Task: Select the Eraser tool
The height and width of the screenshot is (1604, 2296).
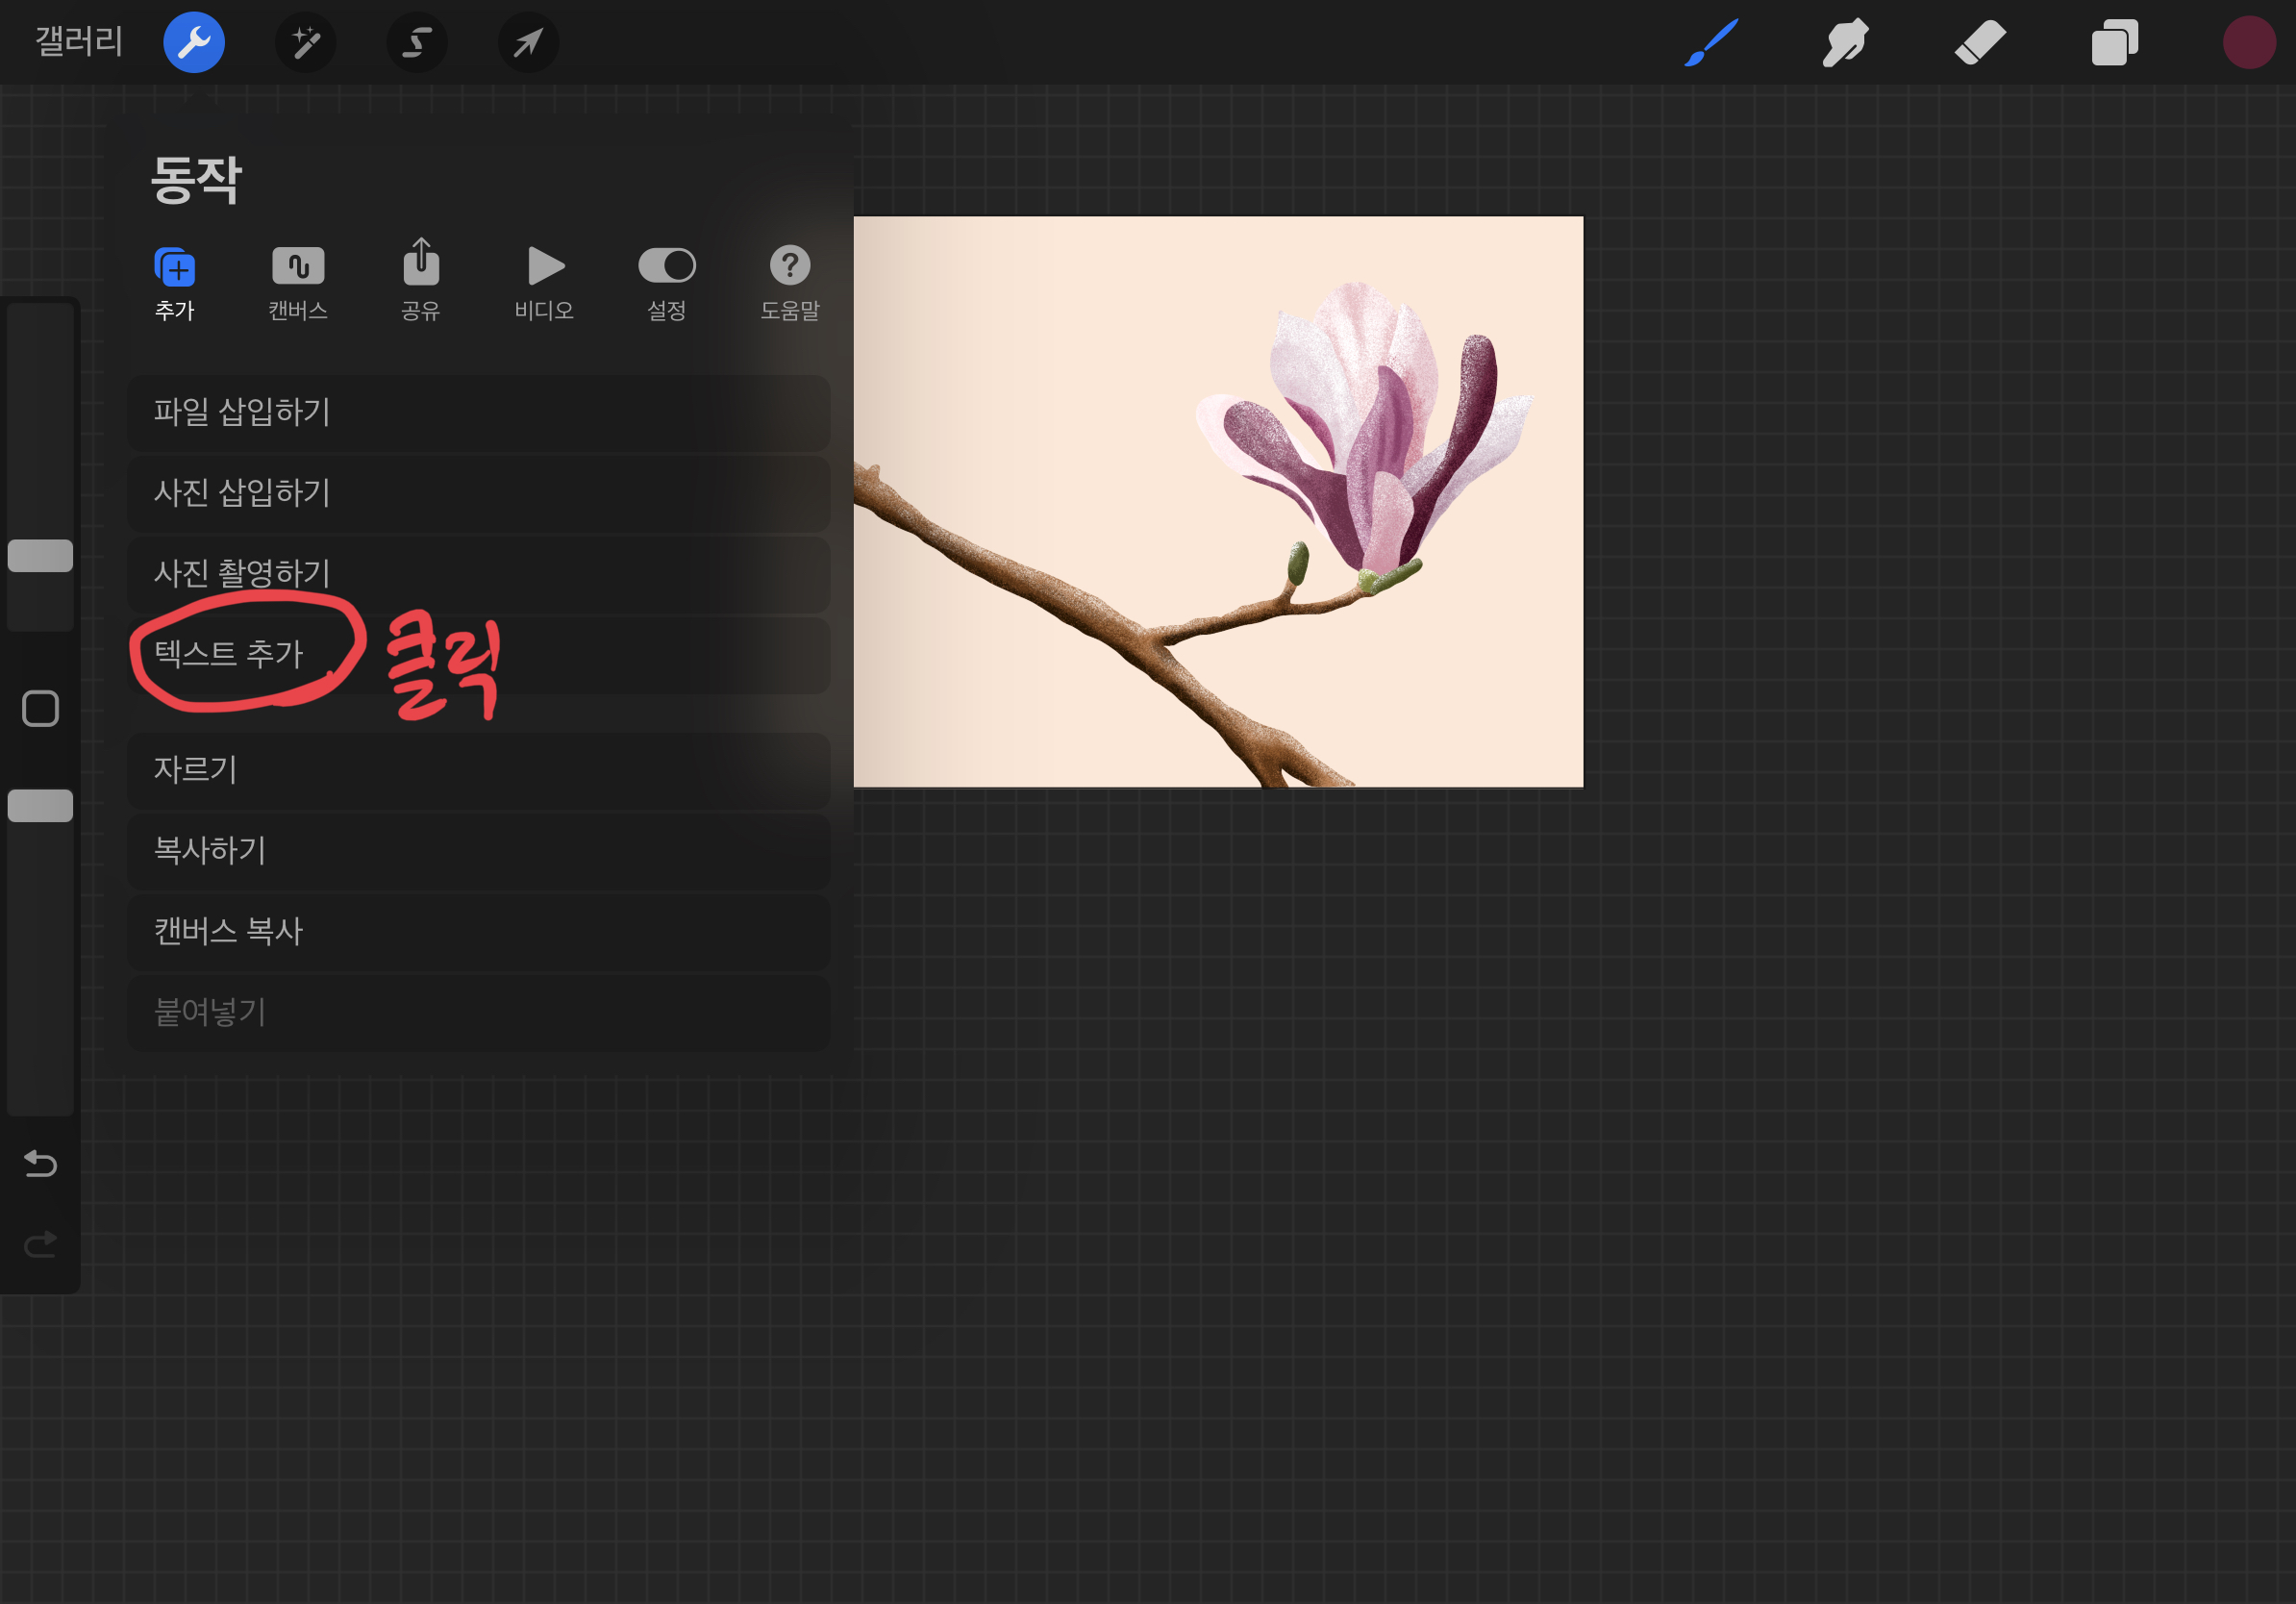Action: coord(1980,42)
